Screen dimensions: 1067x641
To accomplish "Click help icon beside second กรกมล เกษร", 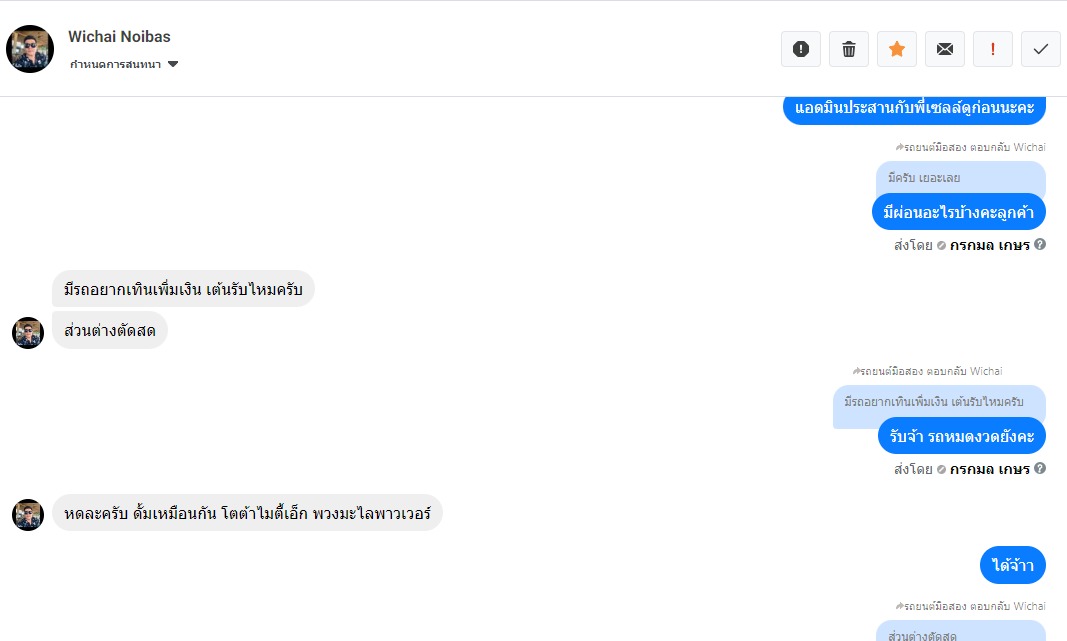I will 1040,468.
